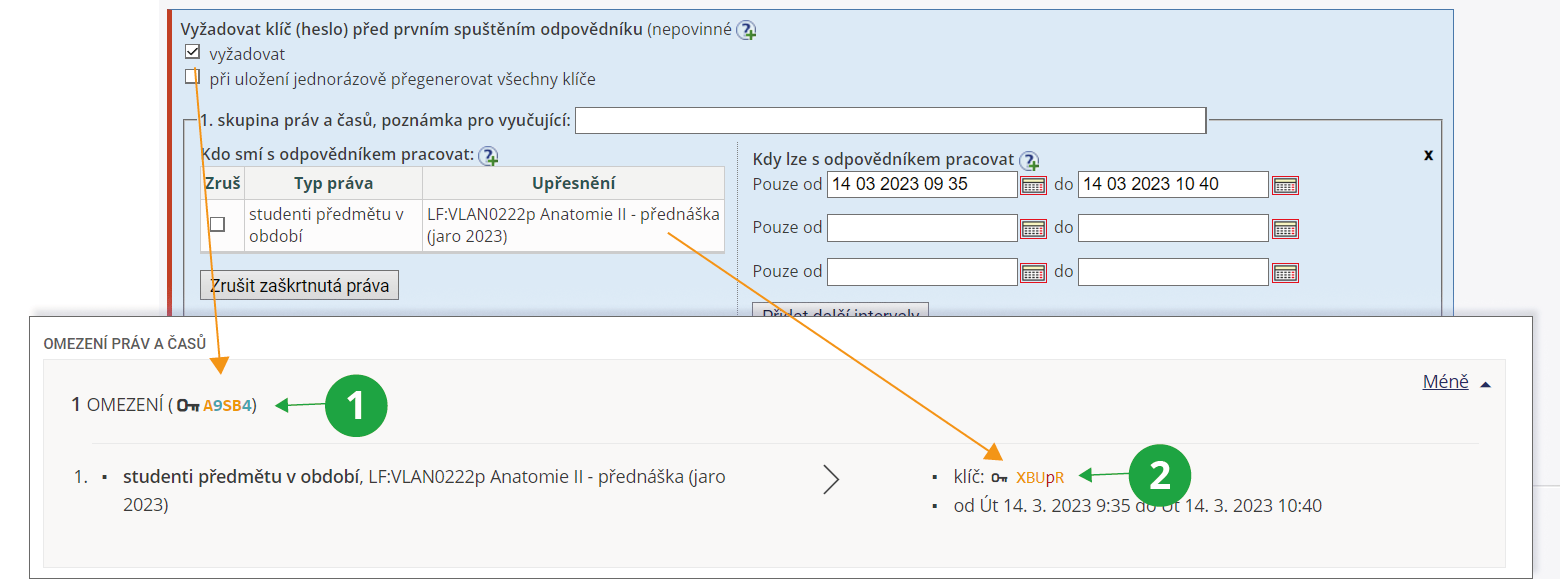This screenshot has width=1560, height=579.
Task: Uncheck the 'vyžadovat' checkbox
Action: point(193,53)
